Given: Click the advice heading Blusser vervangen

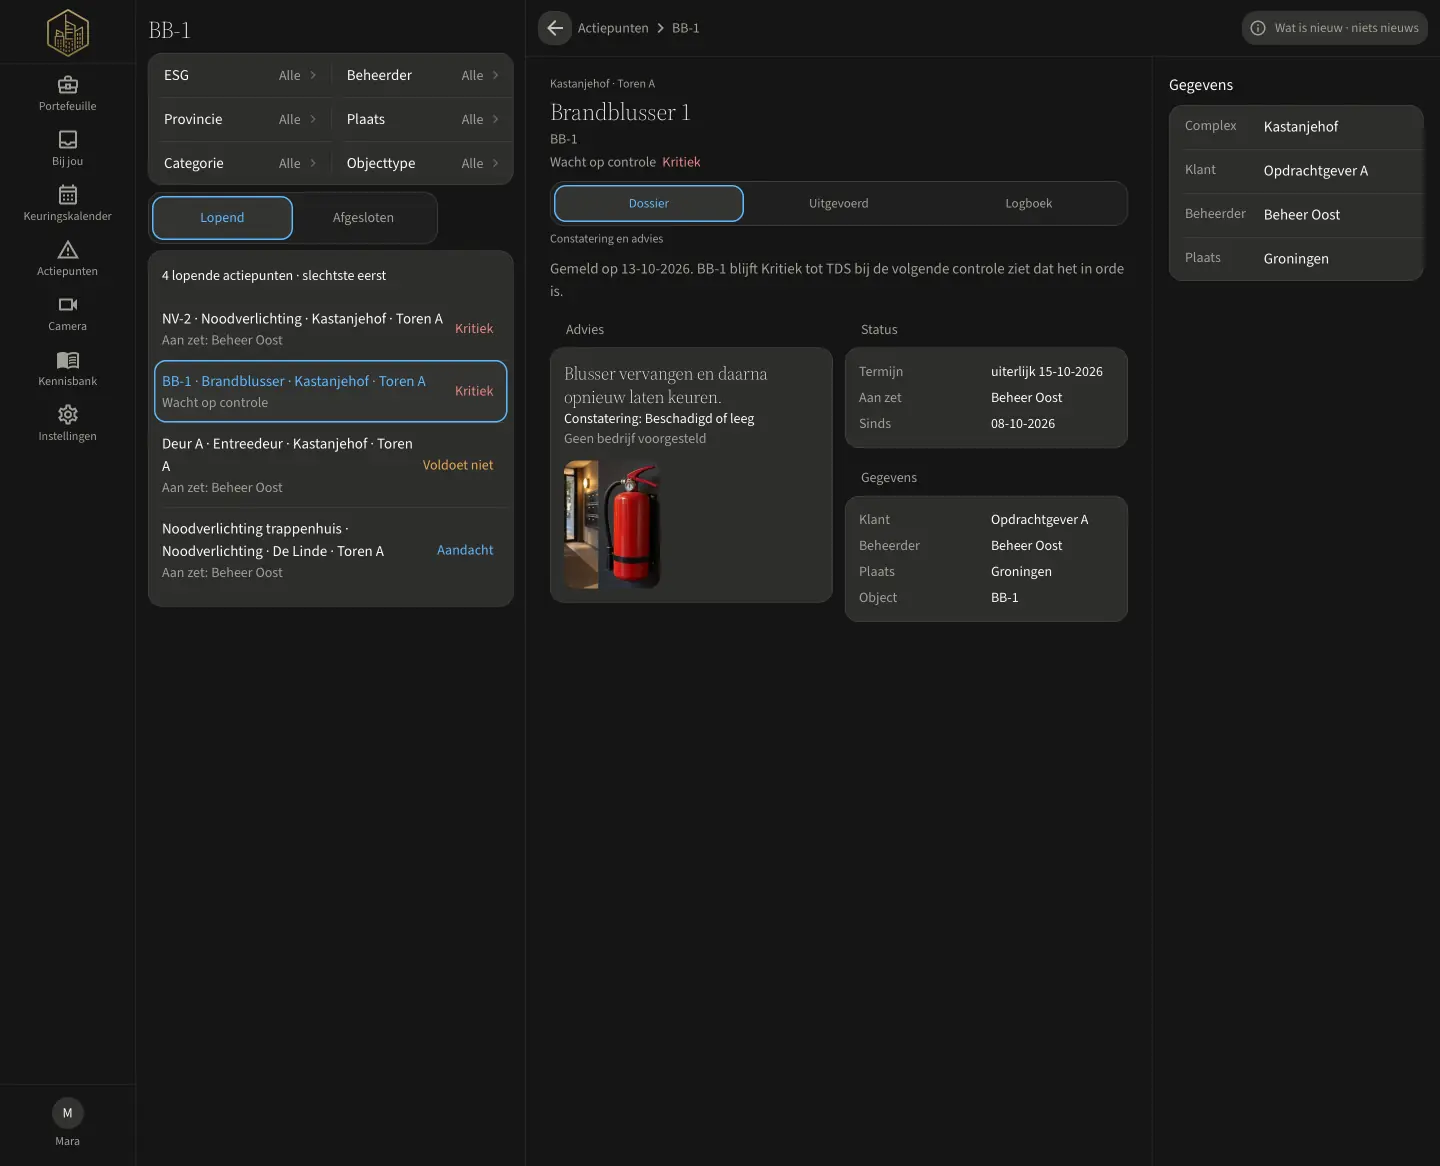Looking at the screenshot, I should 666,386.
